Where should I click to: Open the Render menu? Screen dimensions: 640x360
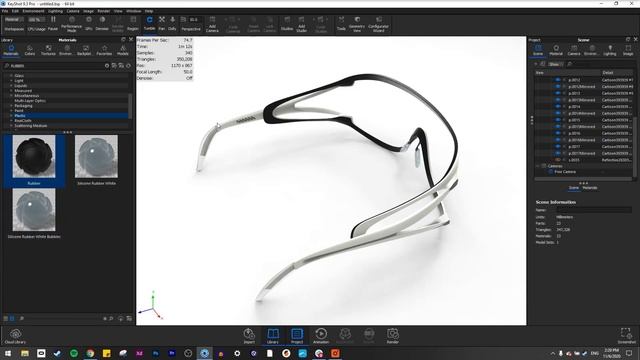pos(104,11)
